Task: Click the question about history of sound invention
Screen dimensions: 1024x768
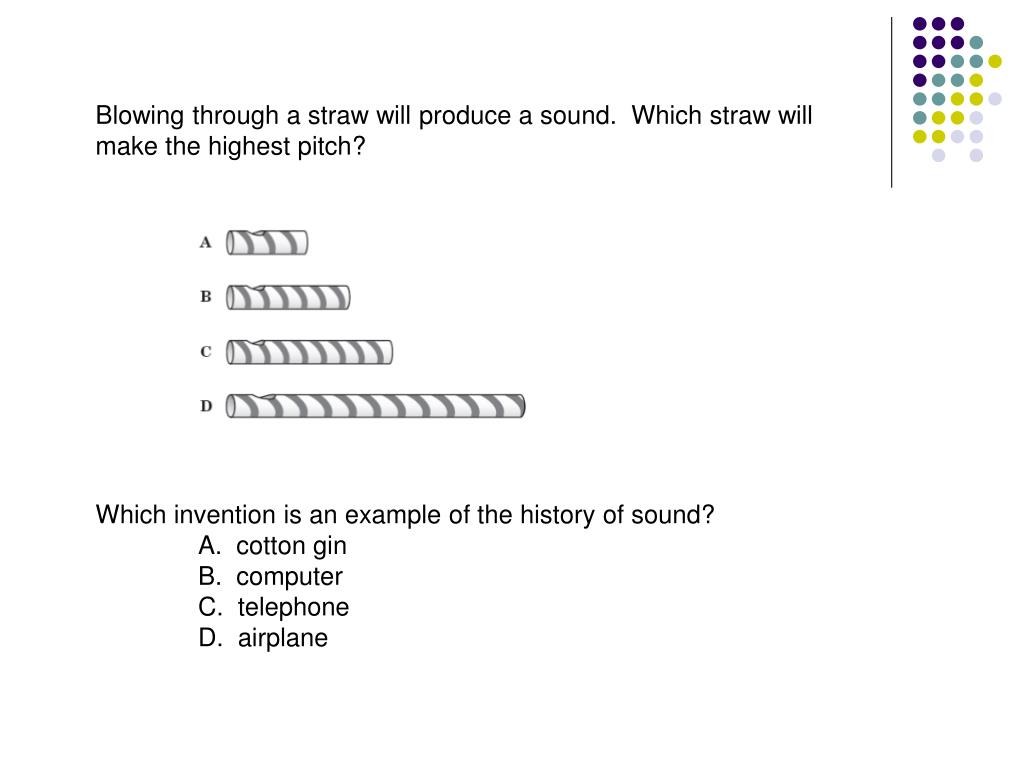Action: click(x=405, y=515)
